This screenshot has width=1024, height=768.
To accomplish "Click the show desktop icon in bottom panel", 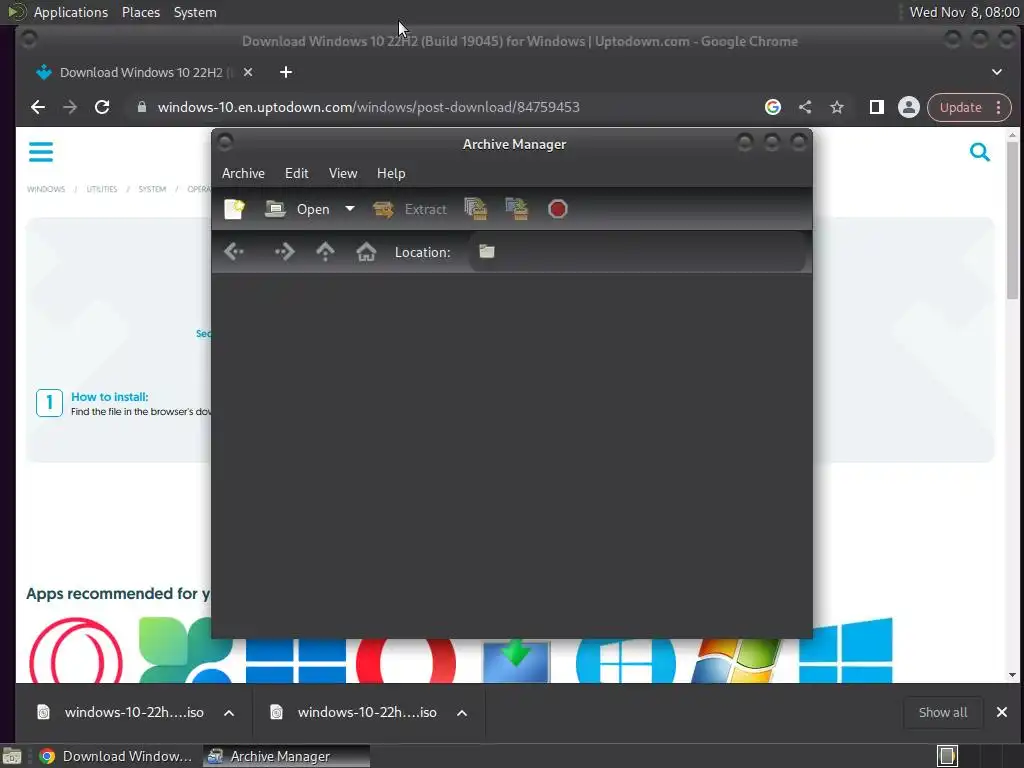I will 12,756.
